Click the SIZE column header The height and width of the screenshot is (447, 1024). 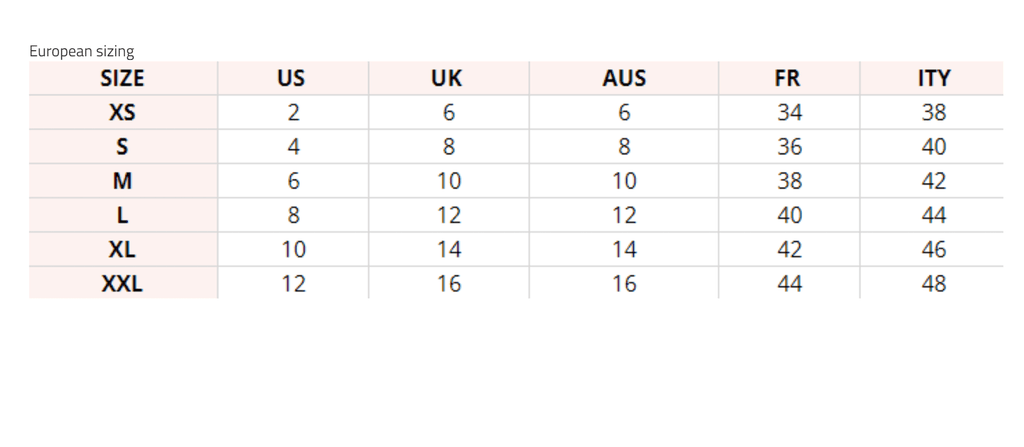point(122,78)
